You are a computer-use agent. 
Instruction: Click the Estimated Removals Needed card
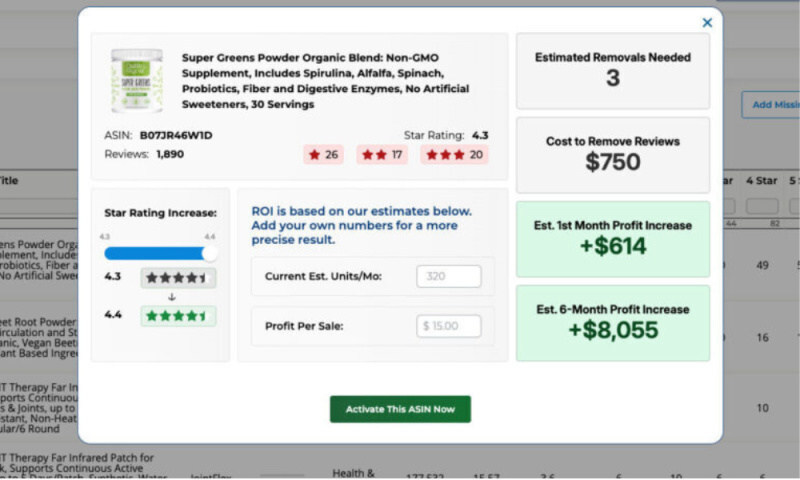[x=612, y=70]
